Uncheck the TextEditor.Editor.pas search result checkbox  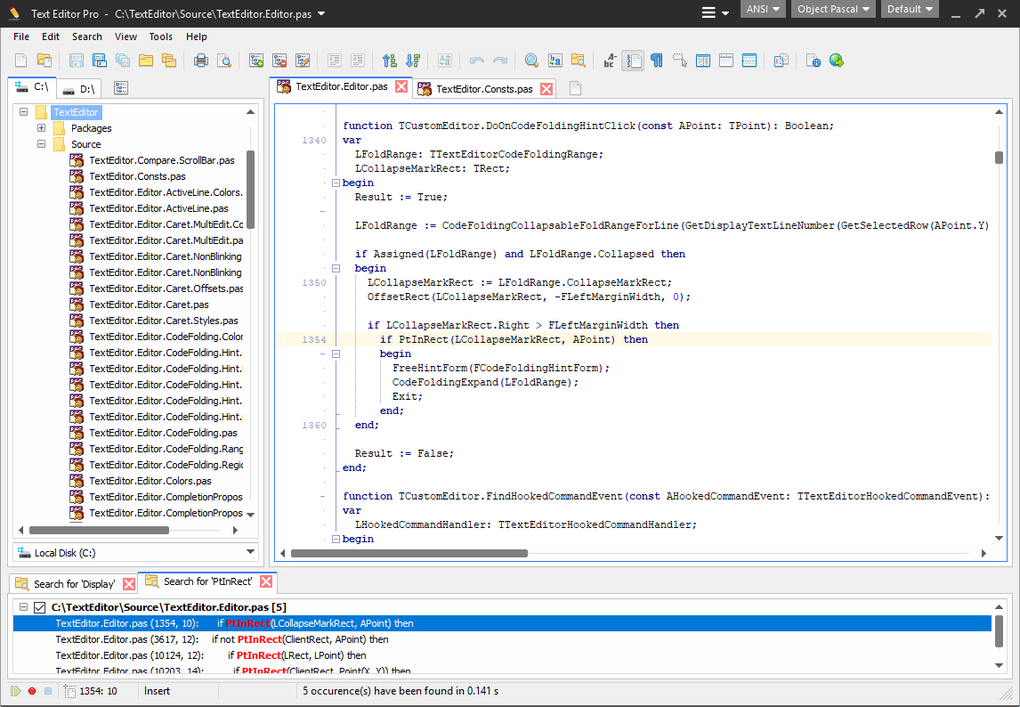pos(40,607)
